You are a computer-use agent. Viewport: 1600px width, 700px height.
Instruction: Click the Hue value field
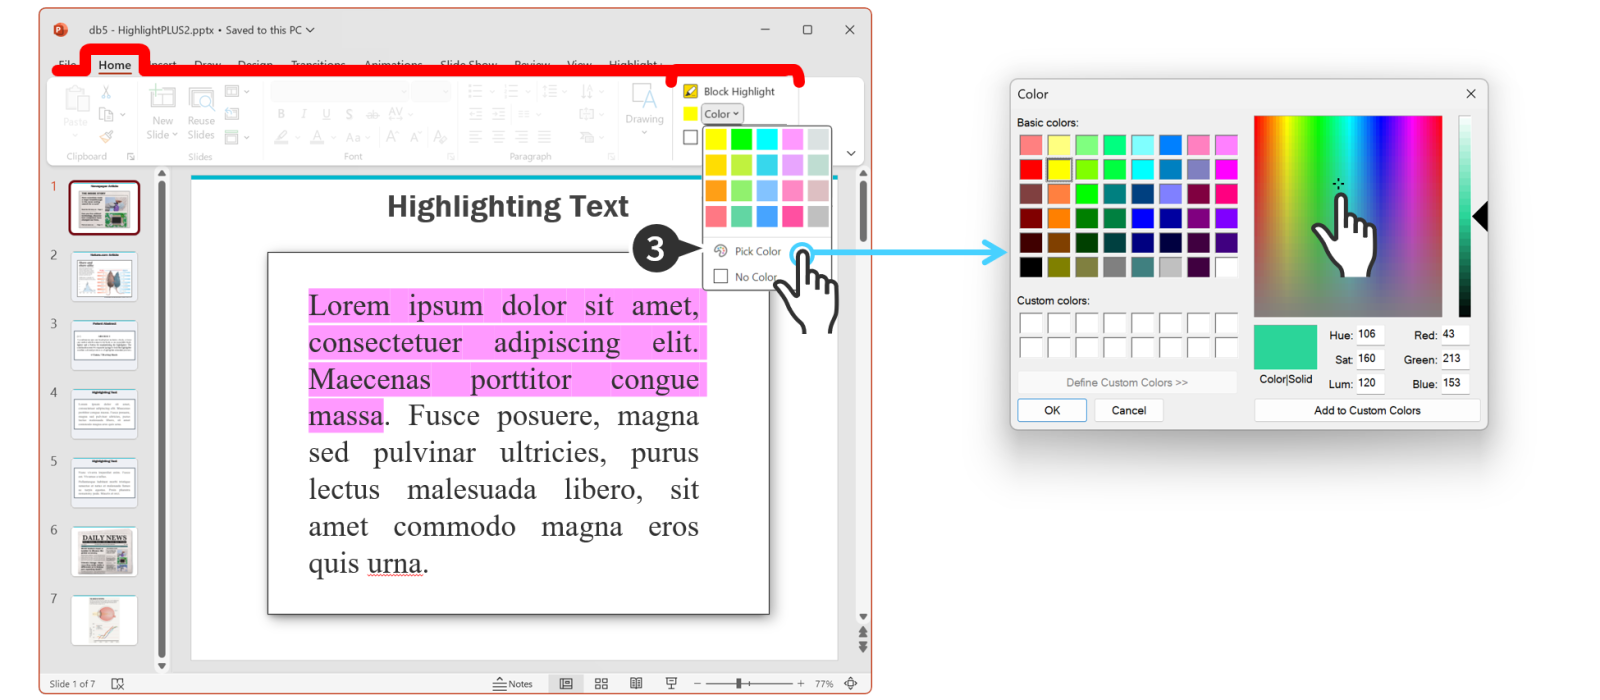(1369, 334)
